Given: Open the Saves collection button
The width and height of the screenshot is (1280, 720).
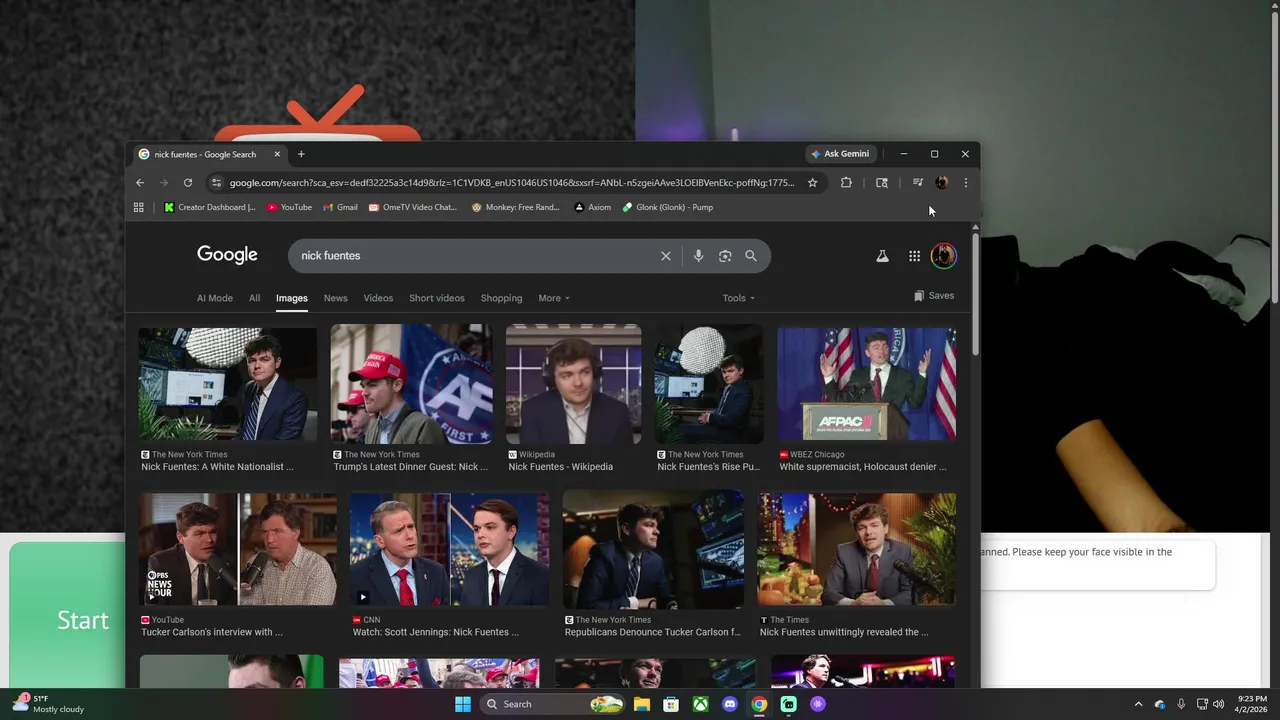Looking at the screenshot, I should pyautogui.click(x=934, y=296).
